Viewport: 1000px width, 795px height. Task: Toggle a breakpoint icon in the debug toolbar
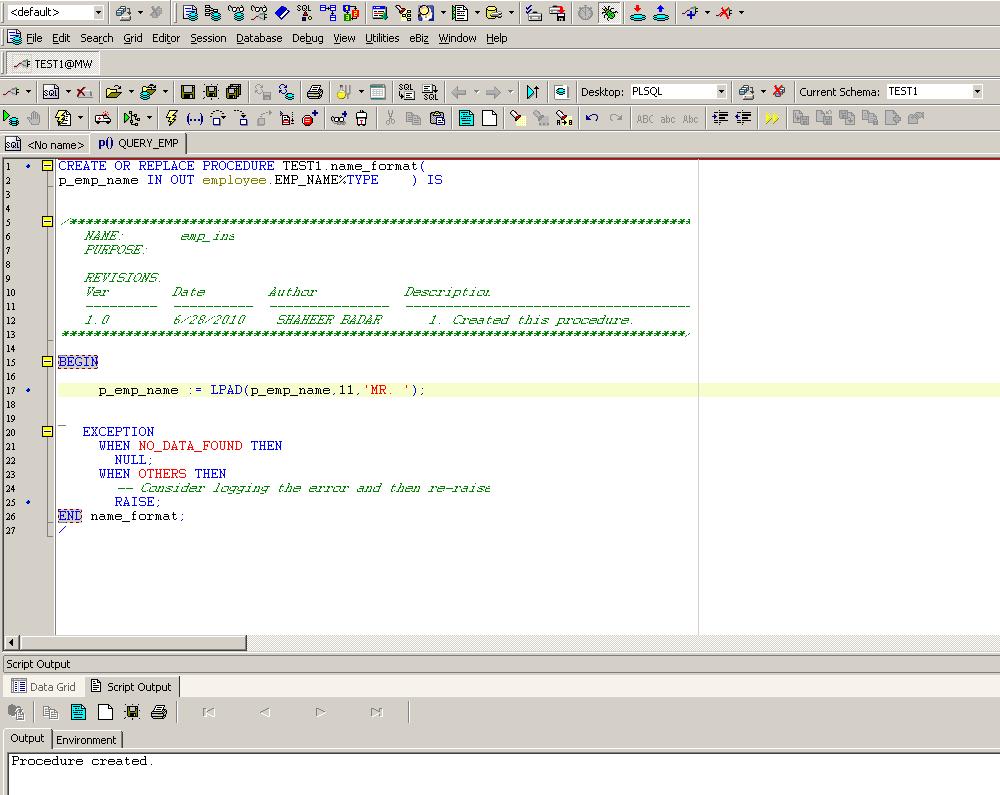(310, 117)
